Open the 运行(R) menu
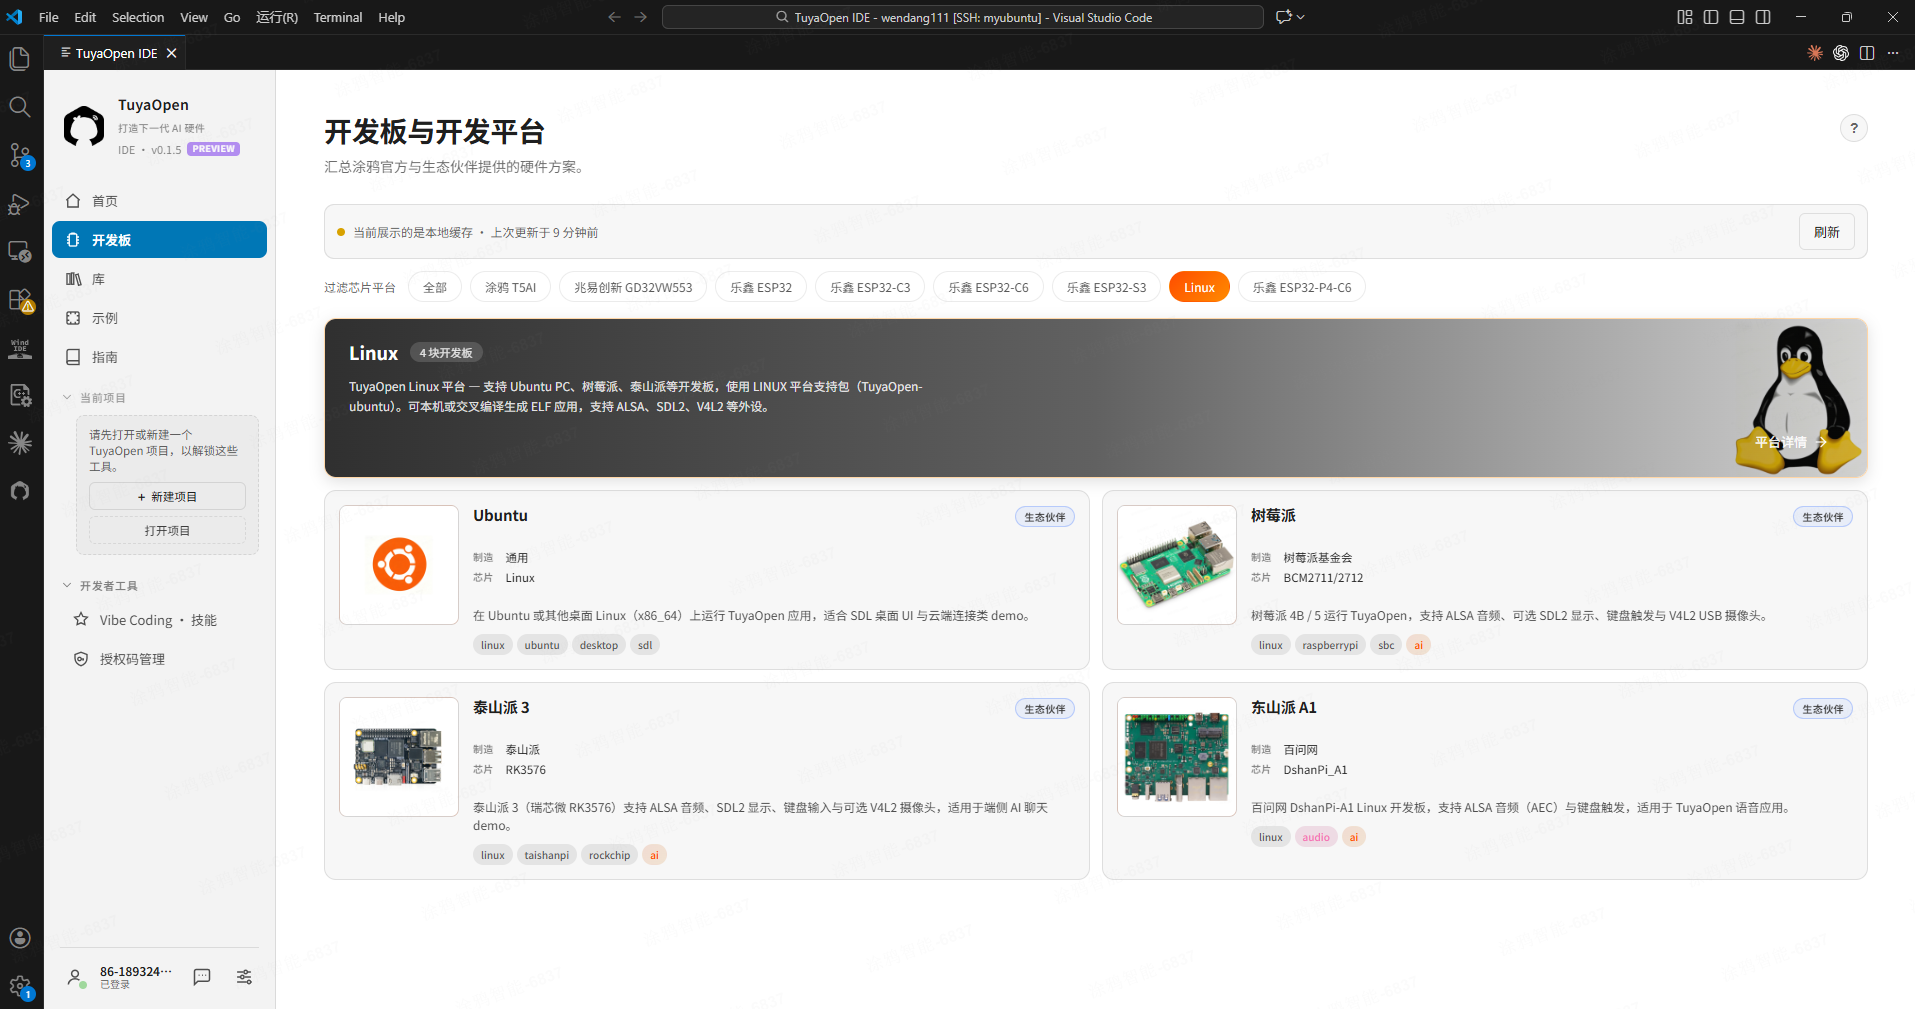 [277, 17]
